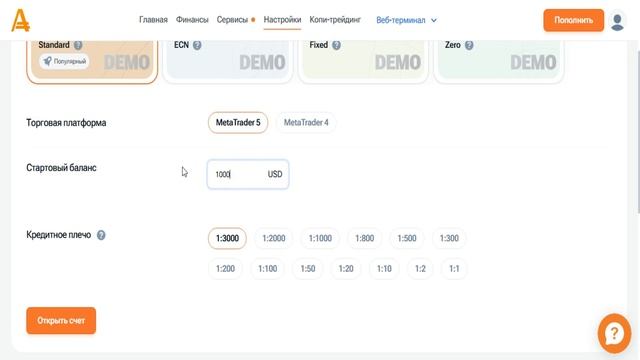Image resolution: width=640 pixels, height=360 pixels.
Task: Click help icon next to ECN
Action: click(x=197, y=45)
